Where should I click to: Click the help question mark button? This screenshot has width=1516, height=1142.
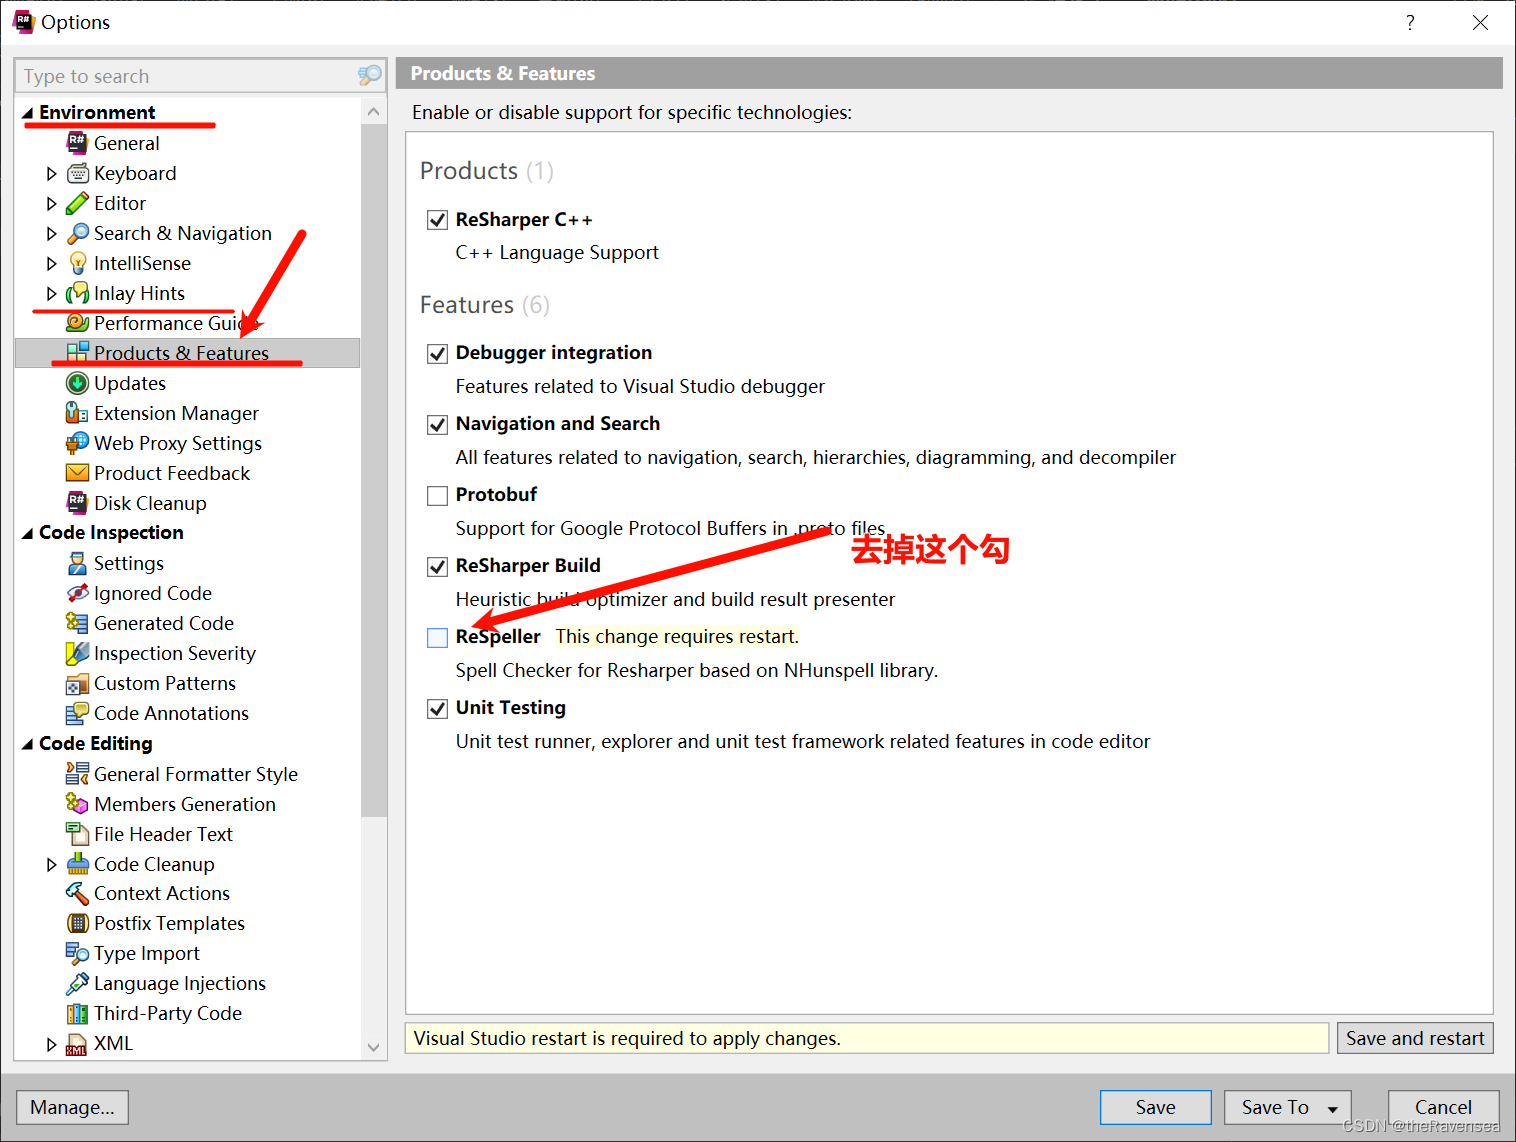tap(1410, 22)
